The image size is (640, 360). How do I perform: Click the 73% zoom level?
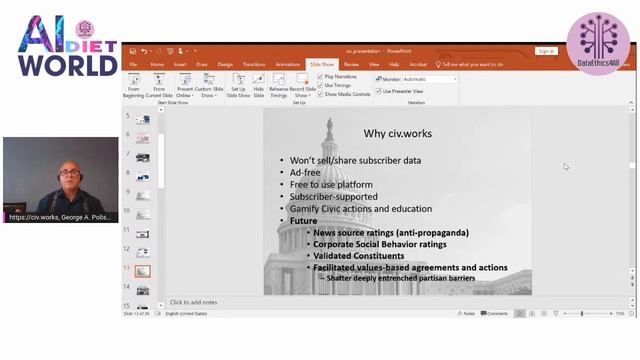(x=620, y=313)
